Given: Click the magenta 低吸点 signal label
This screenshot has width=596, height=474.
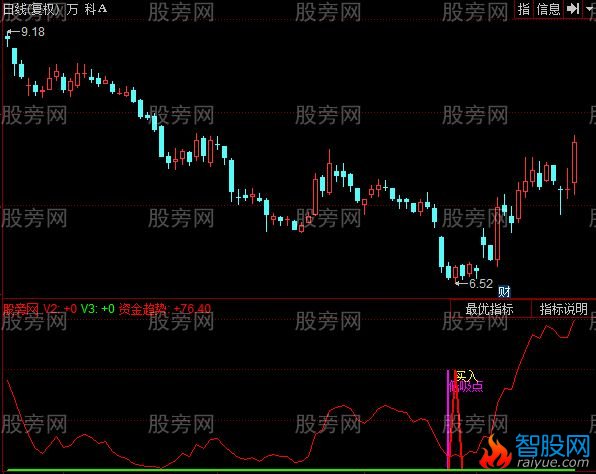Looking at the screenshot, I should point(466,387).
